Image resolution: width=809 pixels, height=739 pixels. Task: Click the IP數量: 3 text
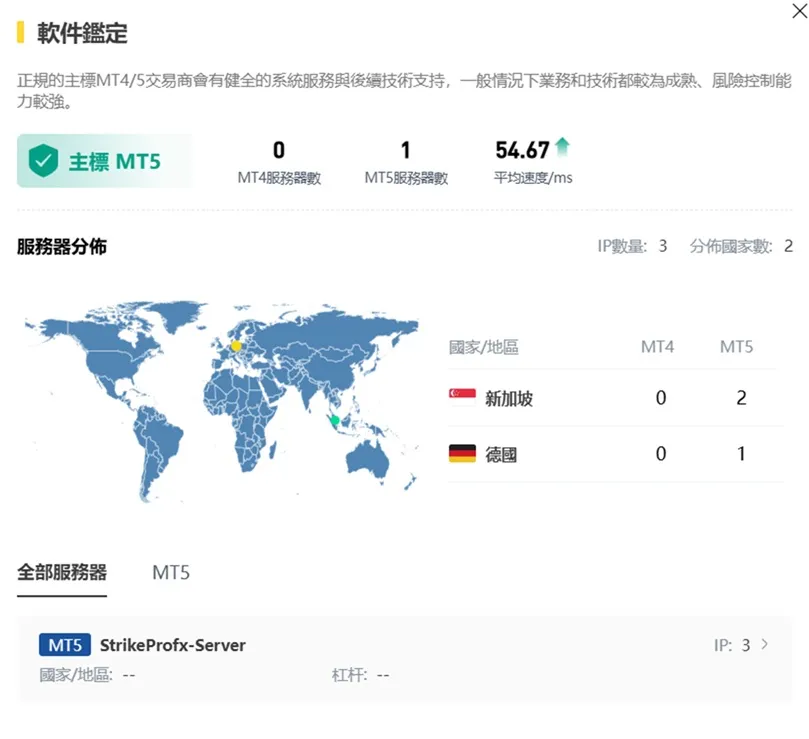coord(632,246)
